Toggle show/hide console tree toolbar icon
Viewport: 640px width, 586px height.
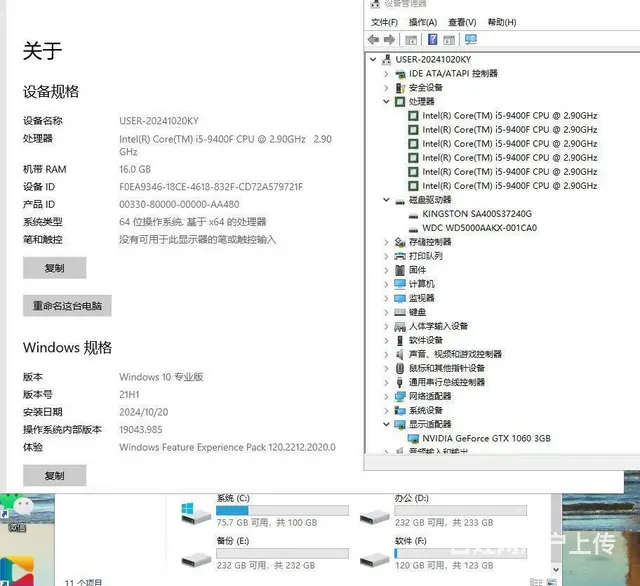tap(411, 40)
